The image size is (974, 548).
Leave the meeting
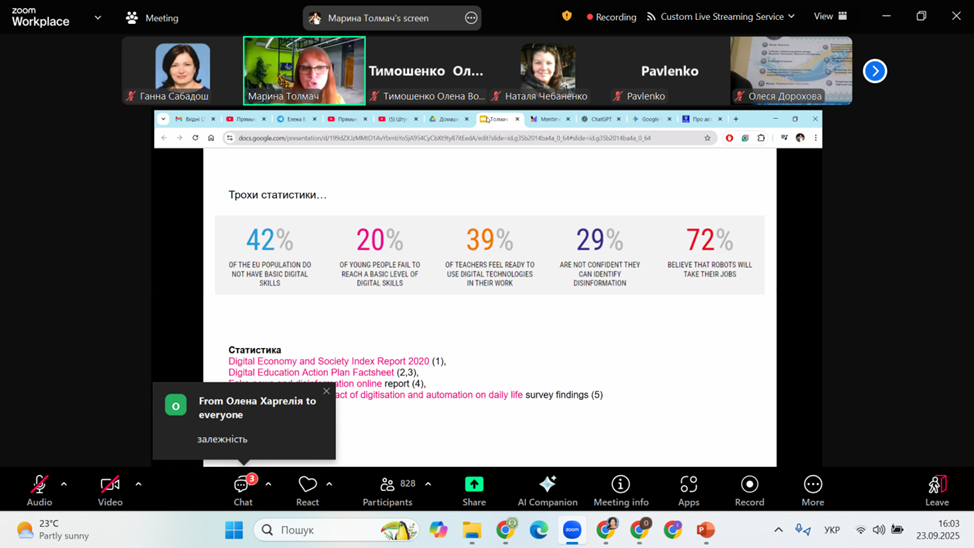[x=936, y=489]
